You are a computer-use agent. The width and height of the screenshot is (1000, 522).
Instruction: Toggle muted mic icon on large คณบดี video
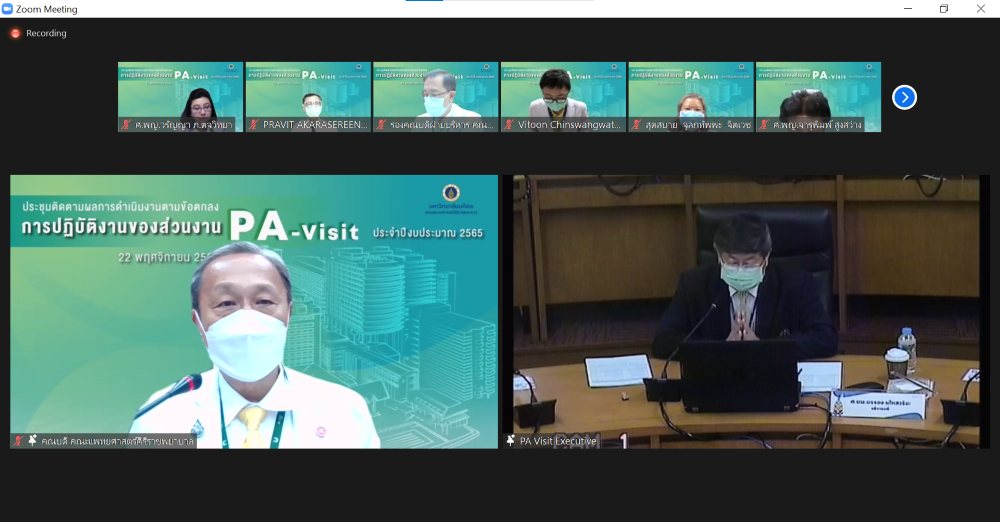click(18, 440)
